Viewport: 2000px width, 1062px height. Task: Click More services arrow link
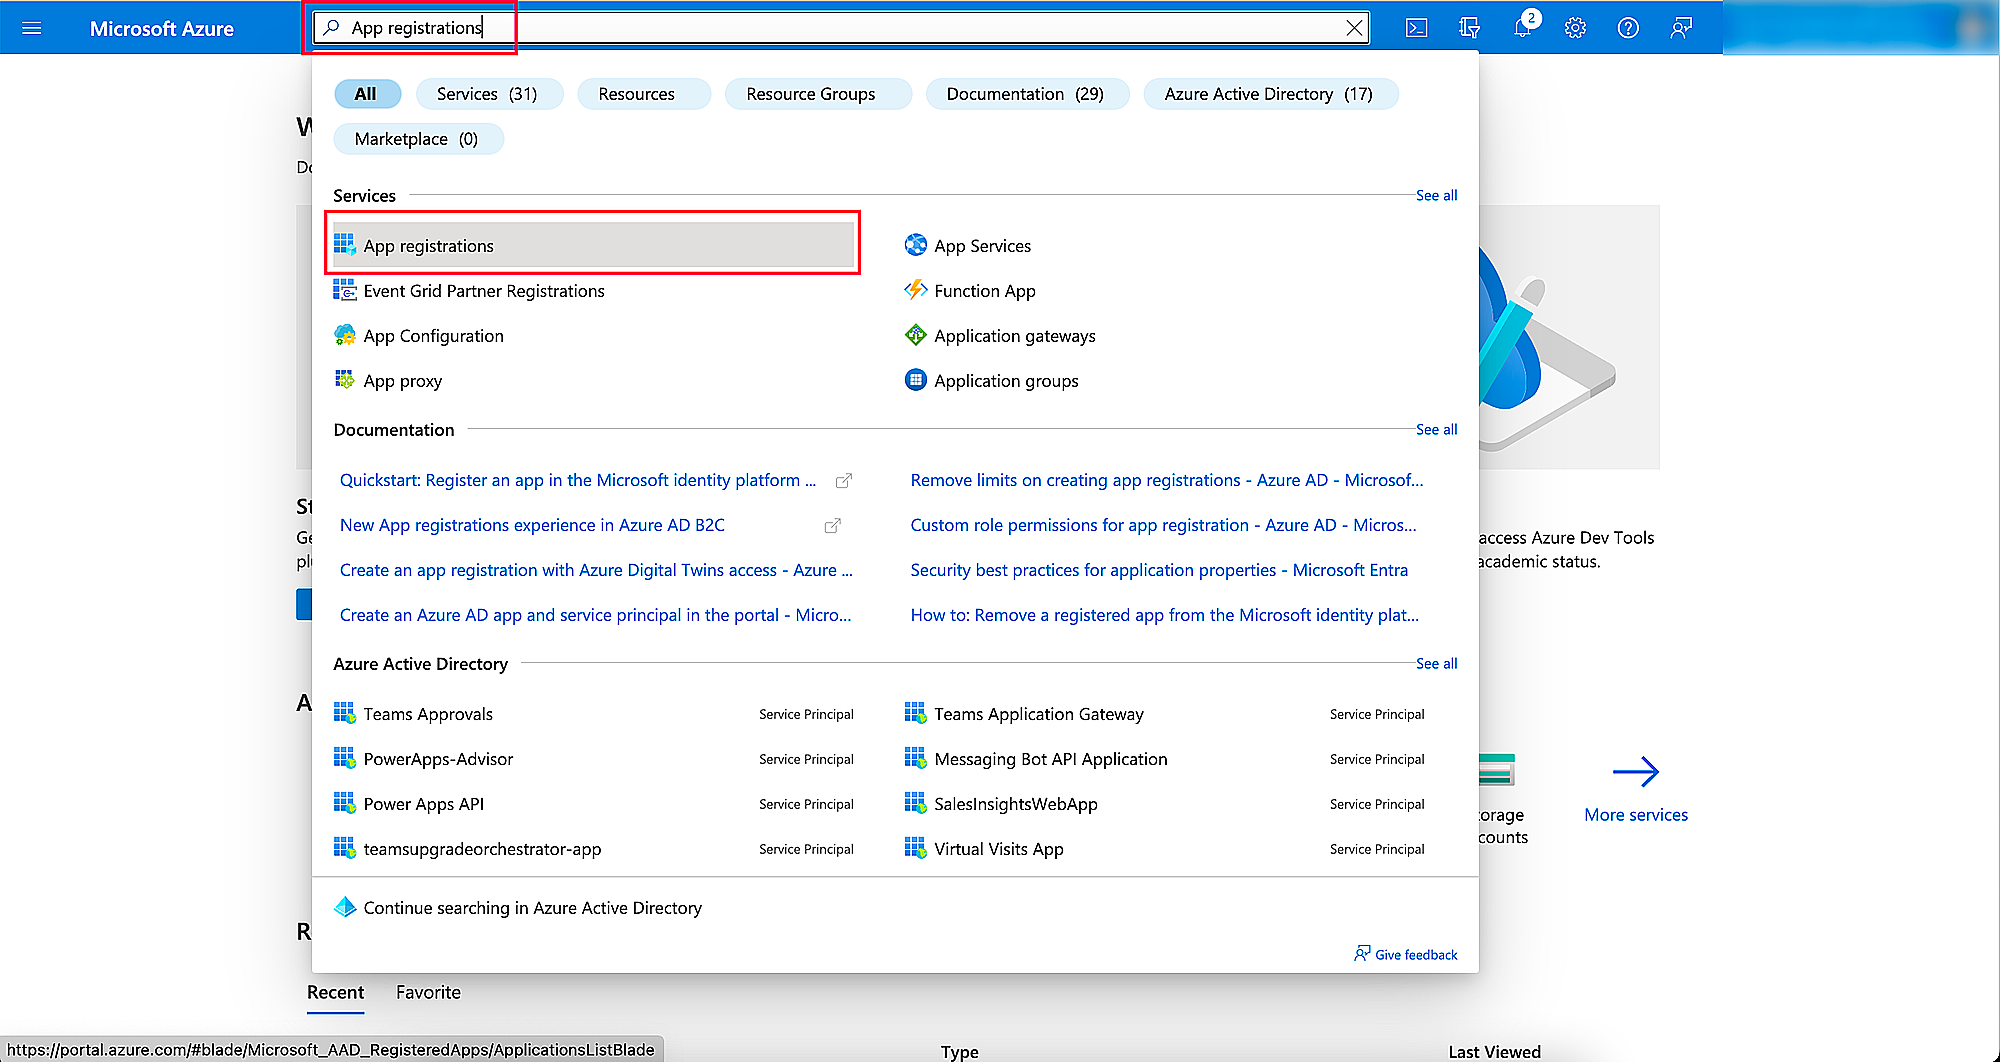pyautogui.click(x=1636, y=788)
